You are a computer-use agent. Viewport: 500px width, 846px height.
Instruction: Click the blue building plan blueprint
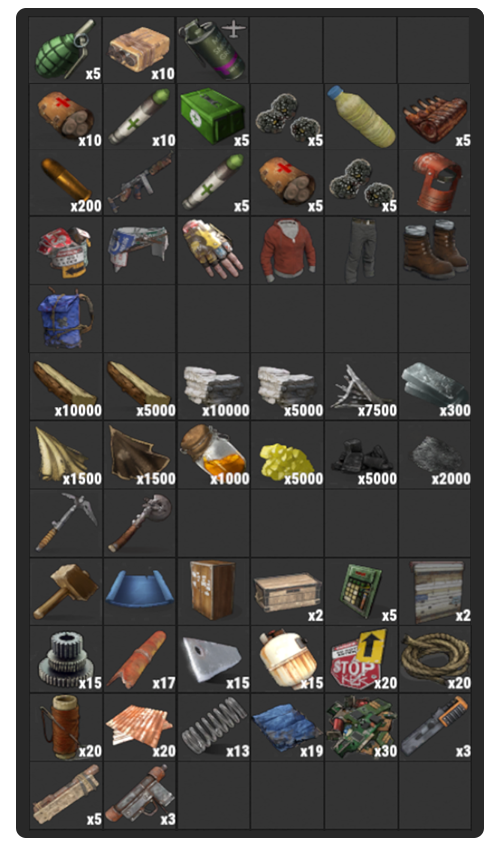pos(139,591)
